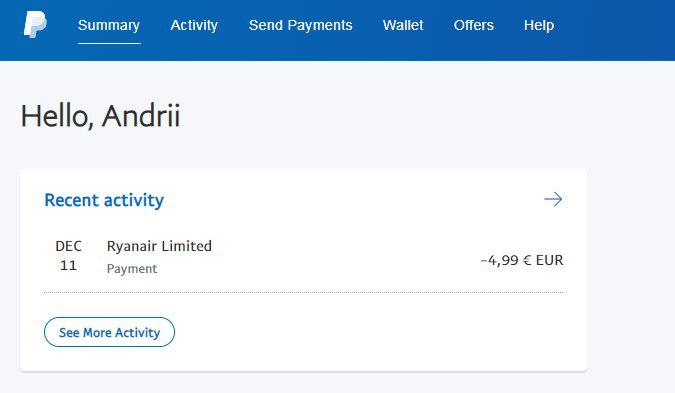The image size is (675, 393).
Task: Click the Payment type label under Ryanair
Action: coord(132,269)
